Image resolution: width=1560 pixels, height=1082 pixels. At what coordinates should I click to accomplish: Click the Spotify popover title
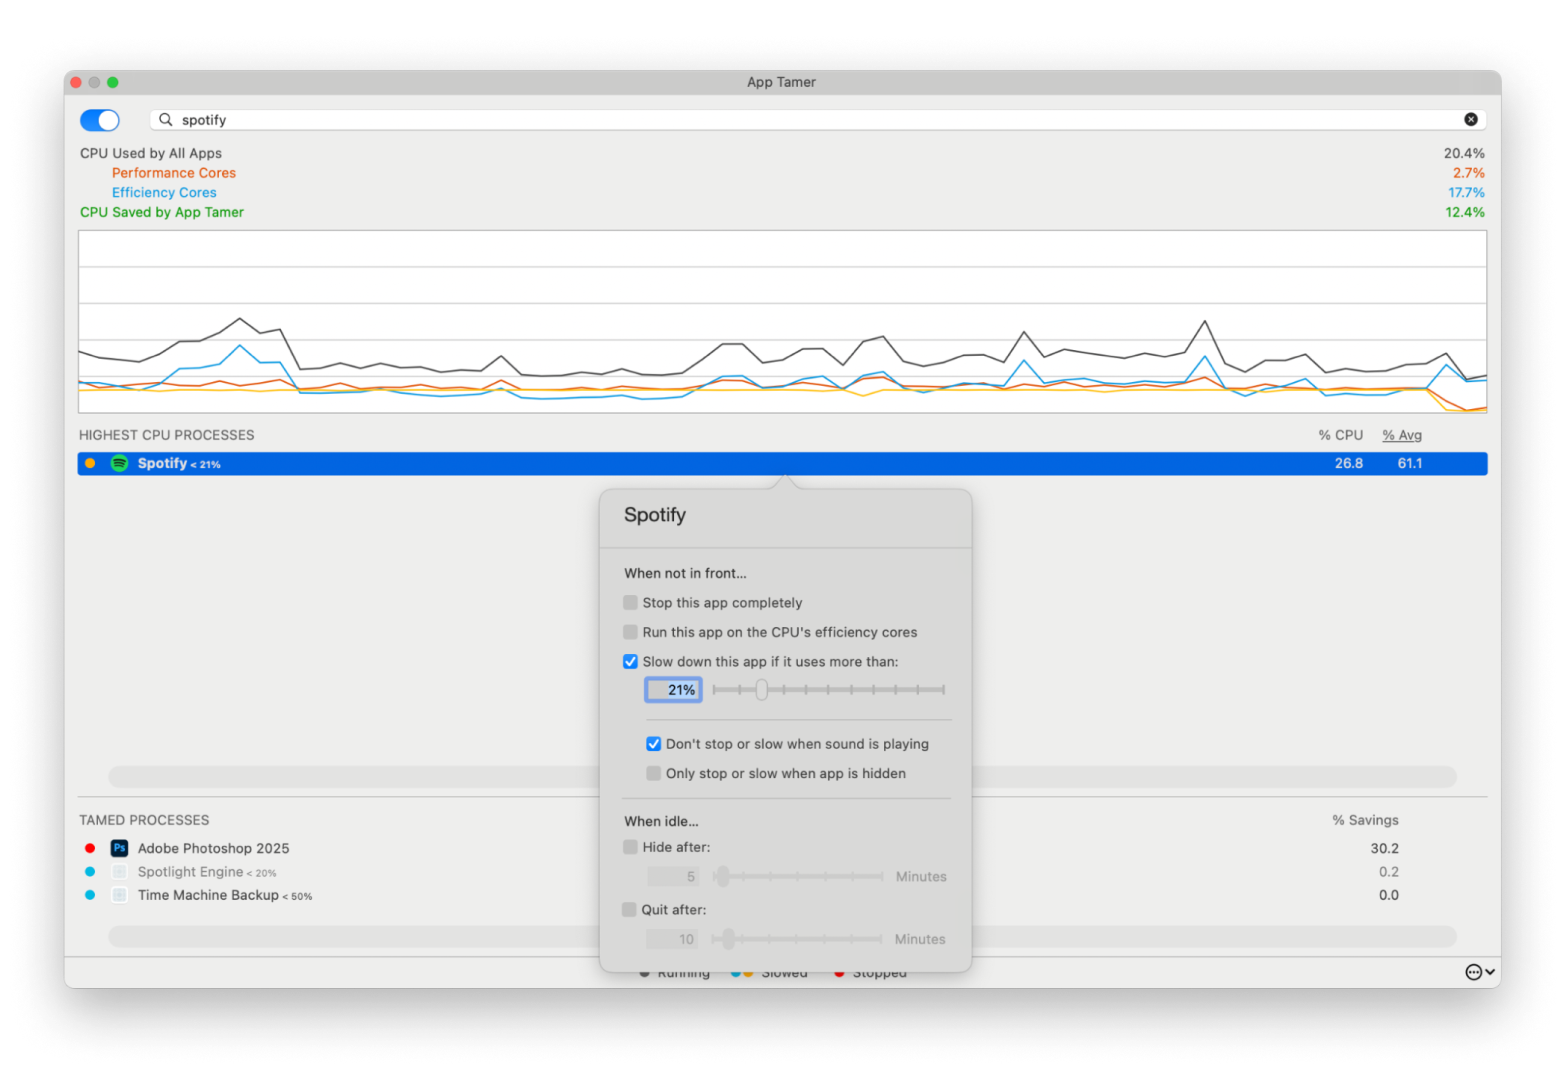click(655, 515)
